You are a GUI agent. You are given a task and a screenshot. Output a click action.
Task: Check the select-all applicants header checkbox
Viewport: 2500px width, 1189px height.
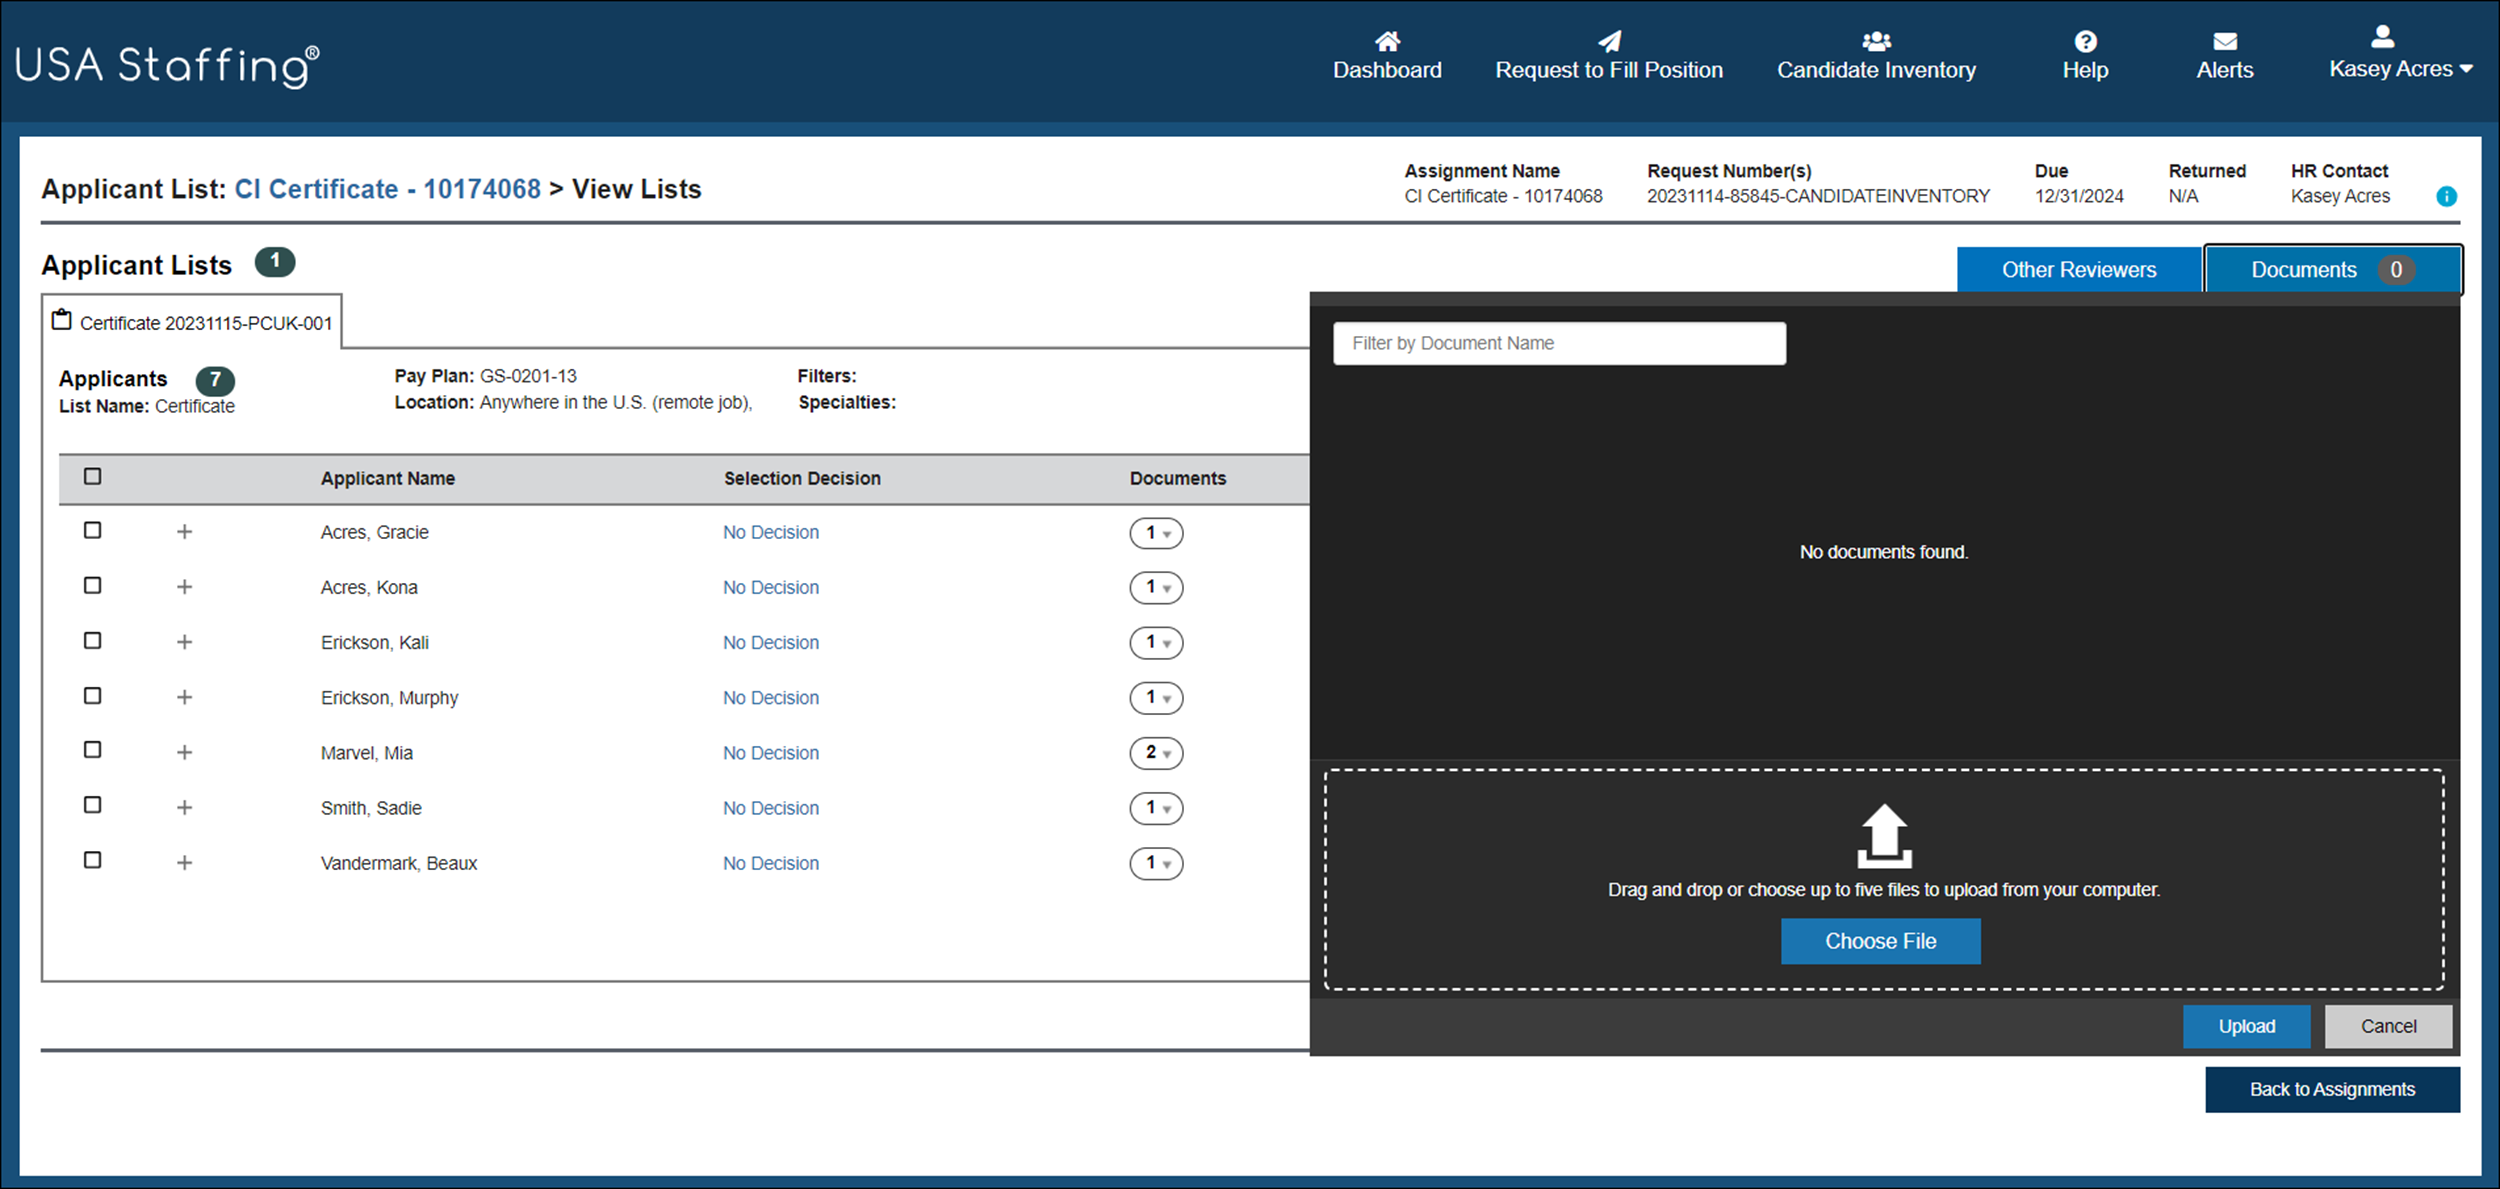coord(93,477)
